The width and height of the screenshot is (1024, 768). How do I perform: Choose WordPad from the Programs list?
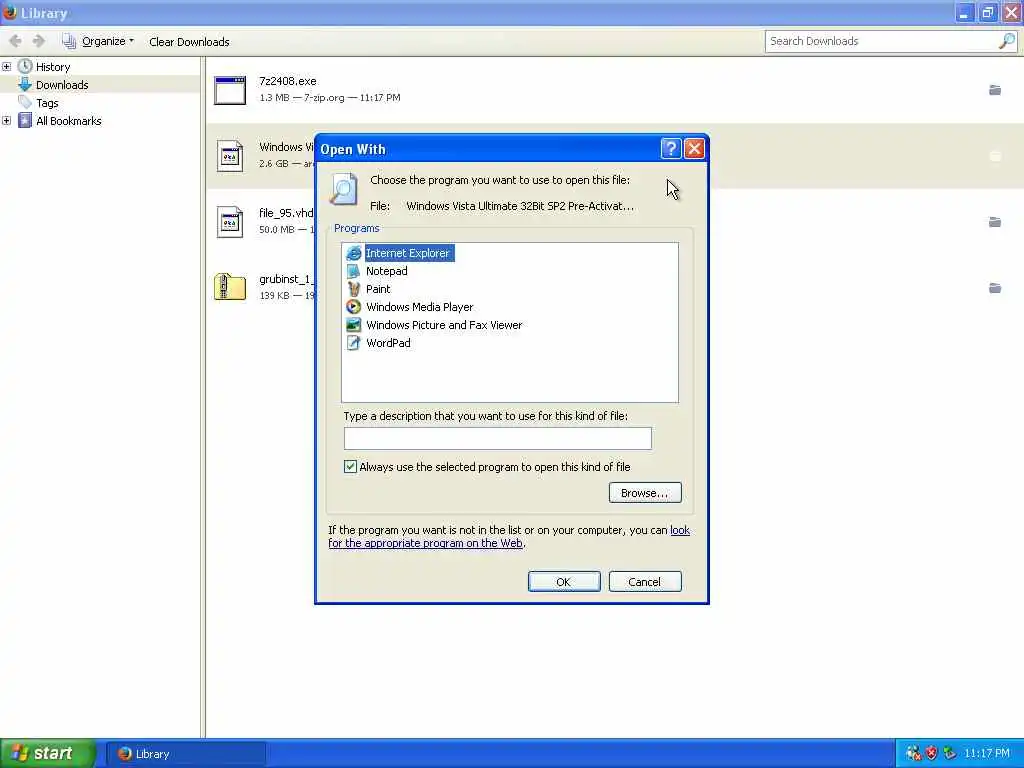388,343
